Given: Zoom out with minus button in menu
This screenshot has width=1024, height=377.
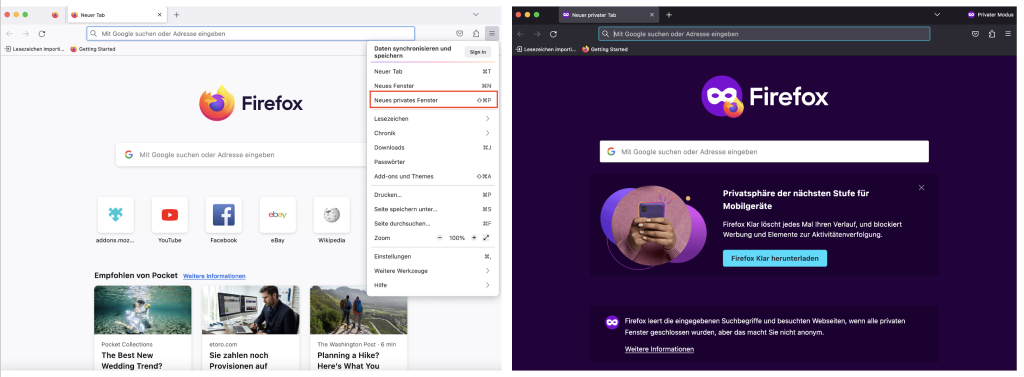Looking at the screenshot, I should (x=440, y=238).
